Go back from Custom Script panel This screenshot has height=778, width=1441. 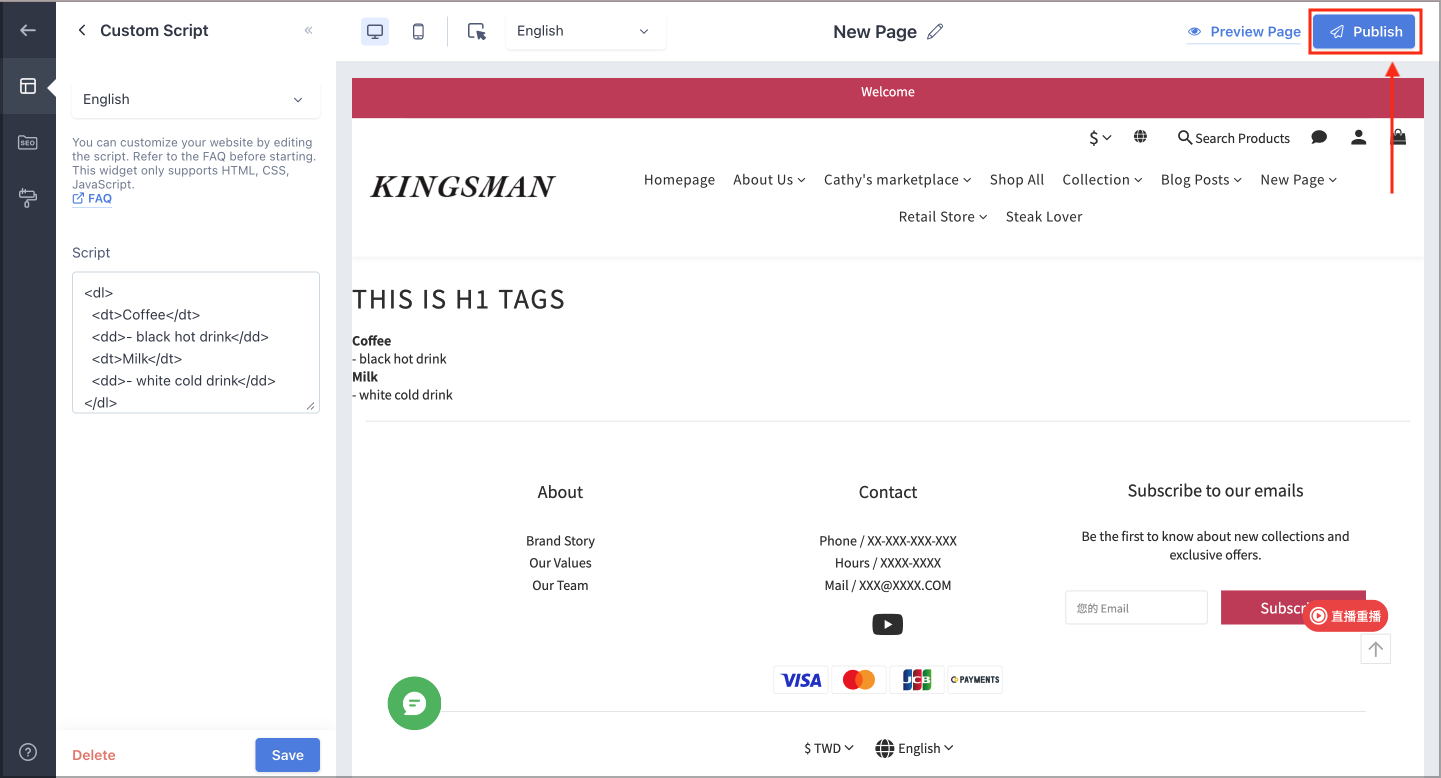pyautogui.click(x=82, y=30)
